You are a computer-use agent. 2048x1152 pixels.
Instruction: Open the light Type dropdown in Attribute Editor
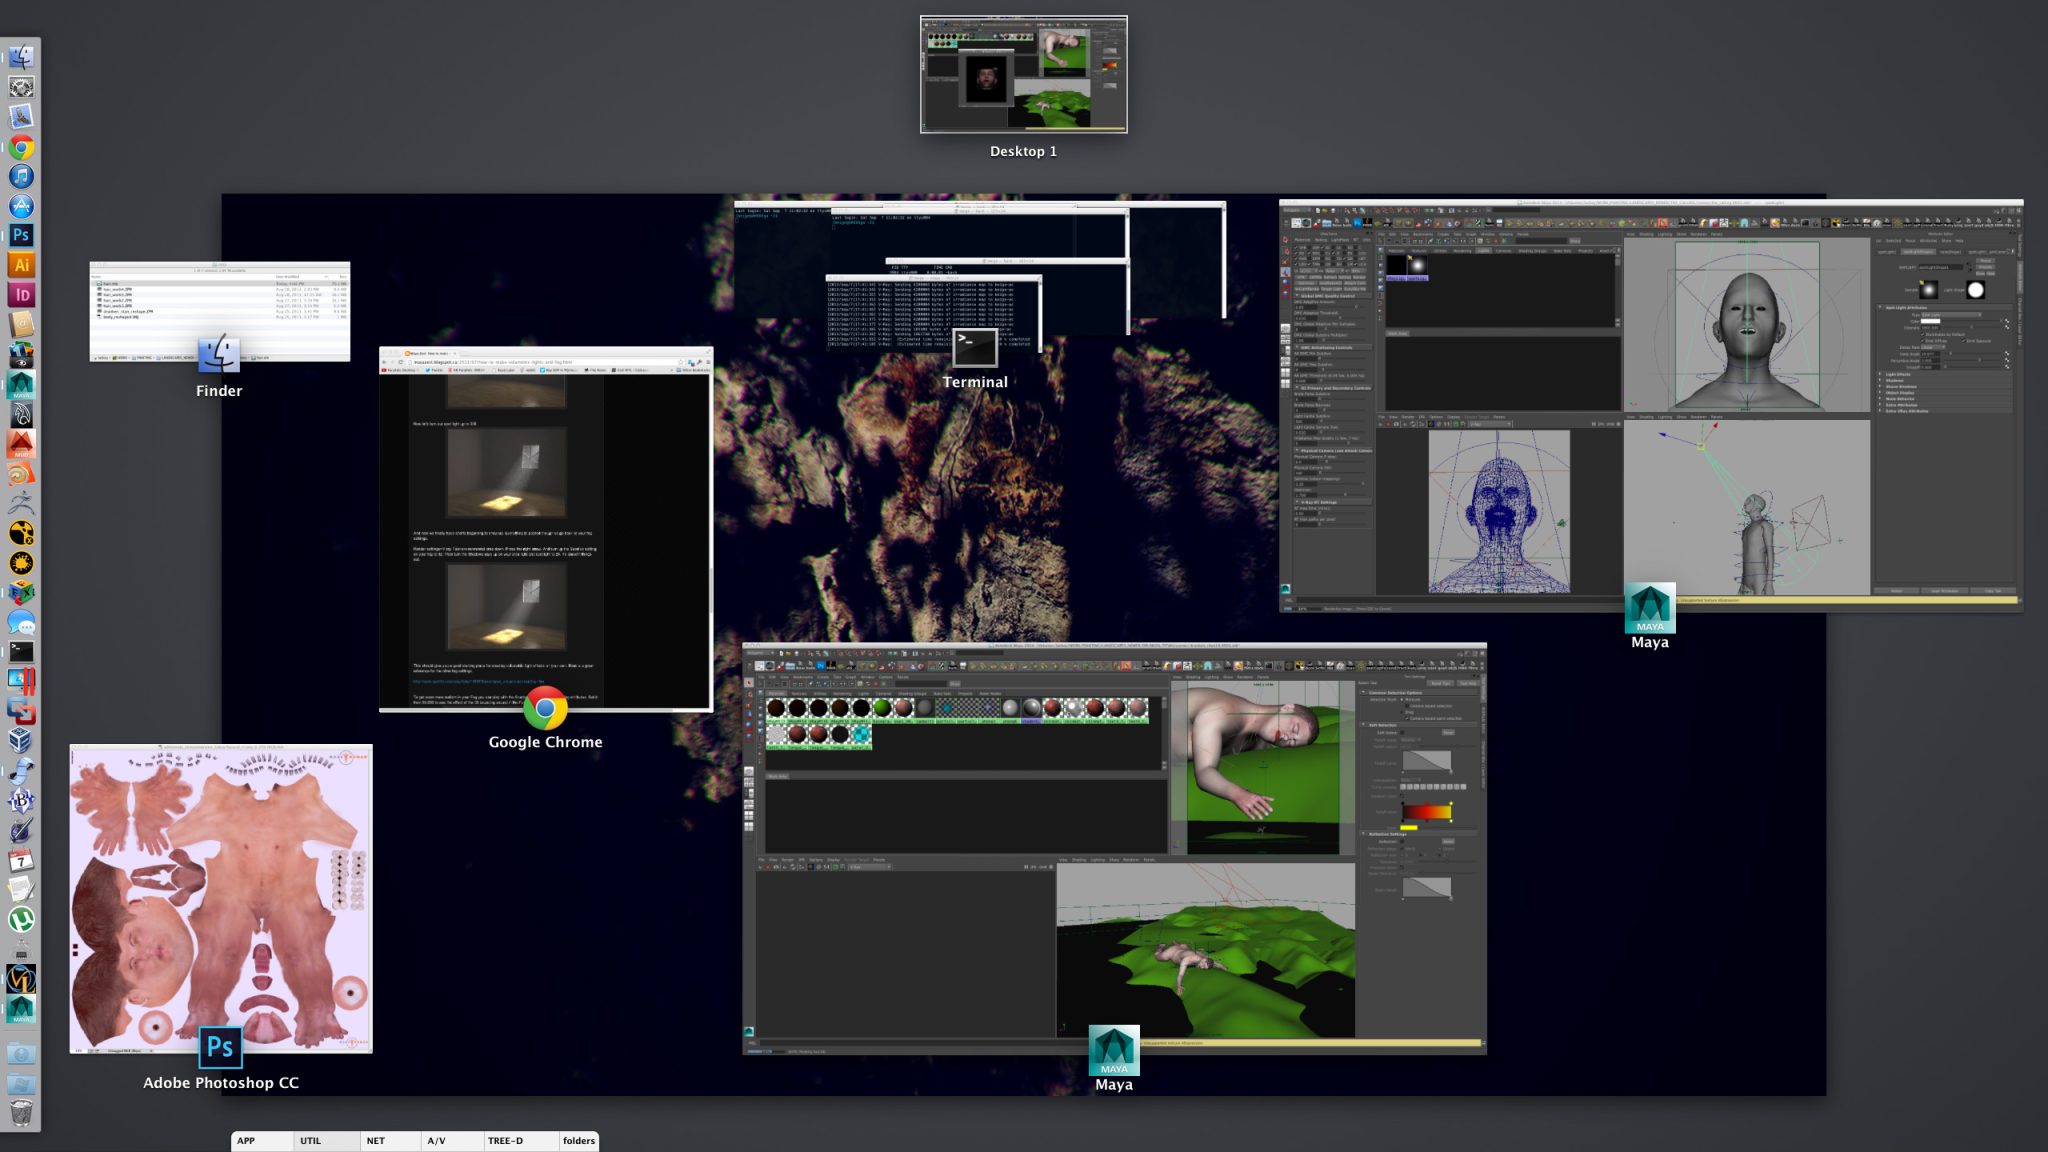point(1948,314)
